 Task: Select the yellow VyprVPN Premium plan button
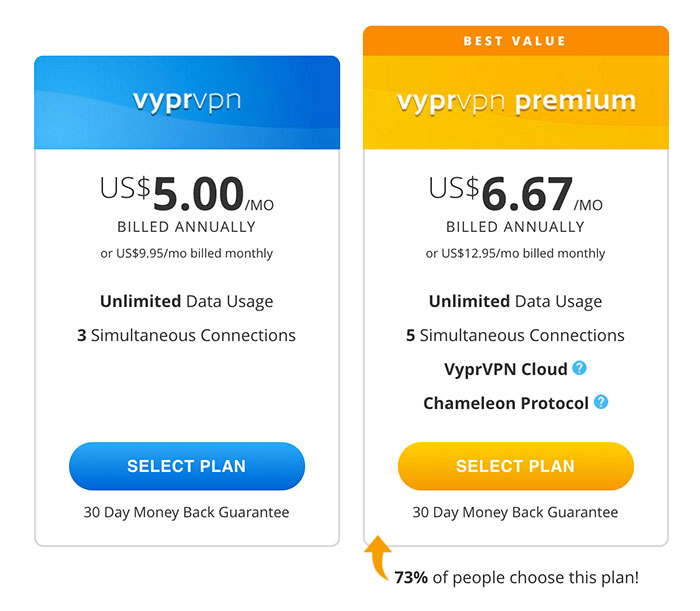coord(516,466)
